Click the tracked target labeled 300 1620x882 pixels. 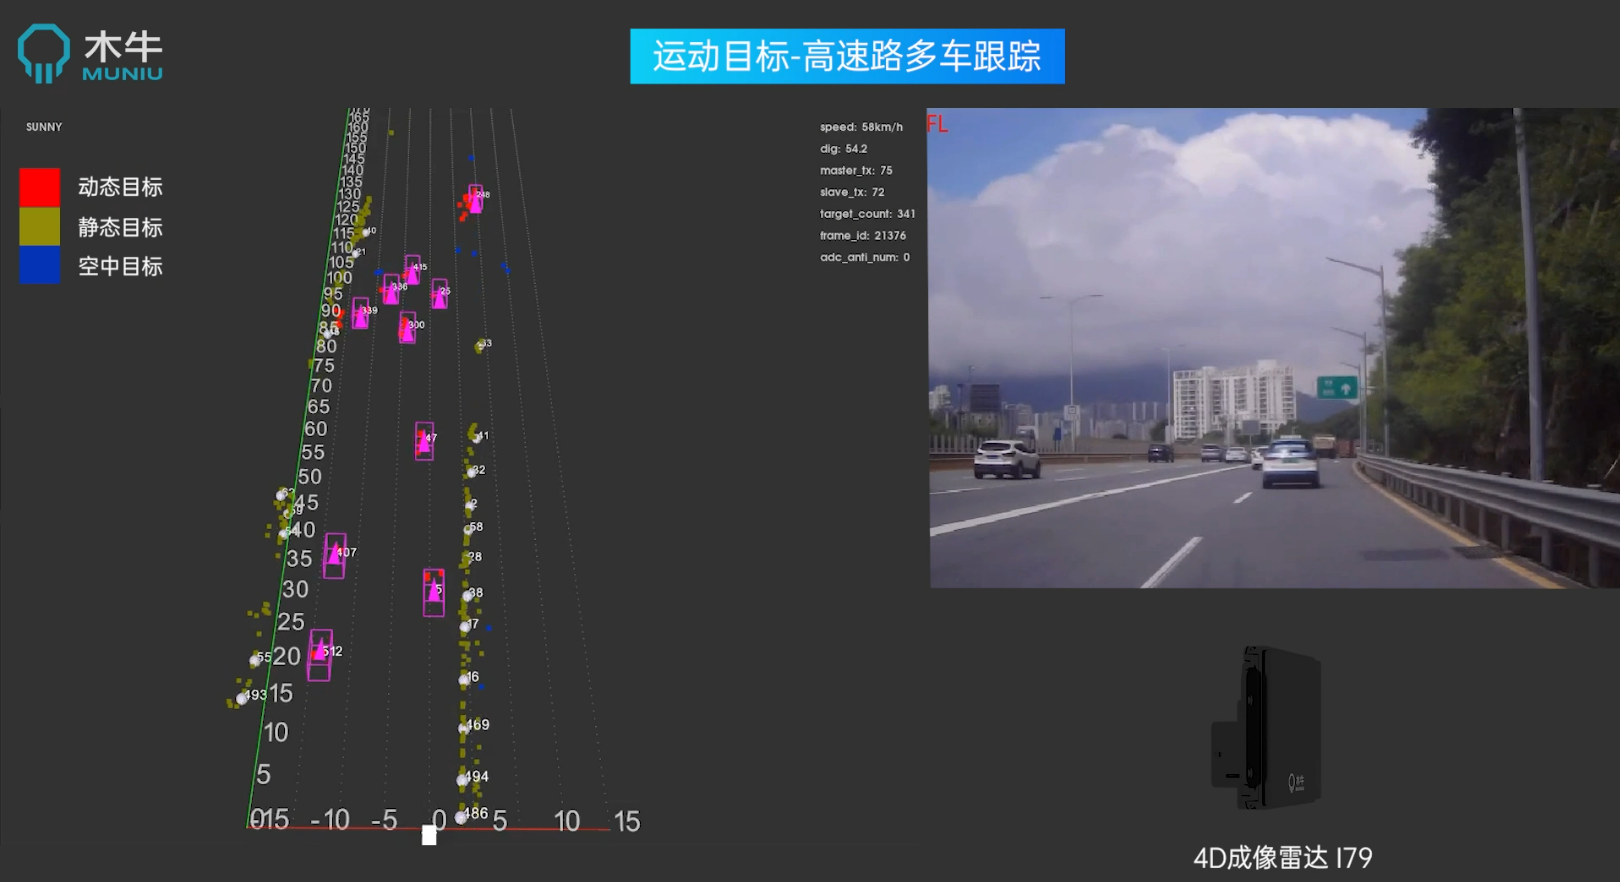point(407,327)
